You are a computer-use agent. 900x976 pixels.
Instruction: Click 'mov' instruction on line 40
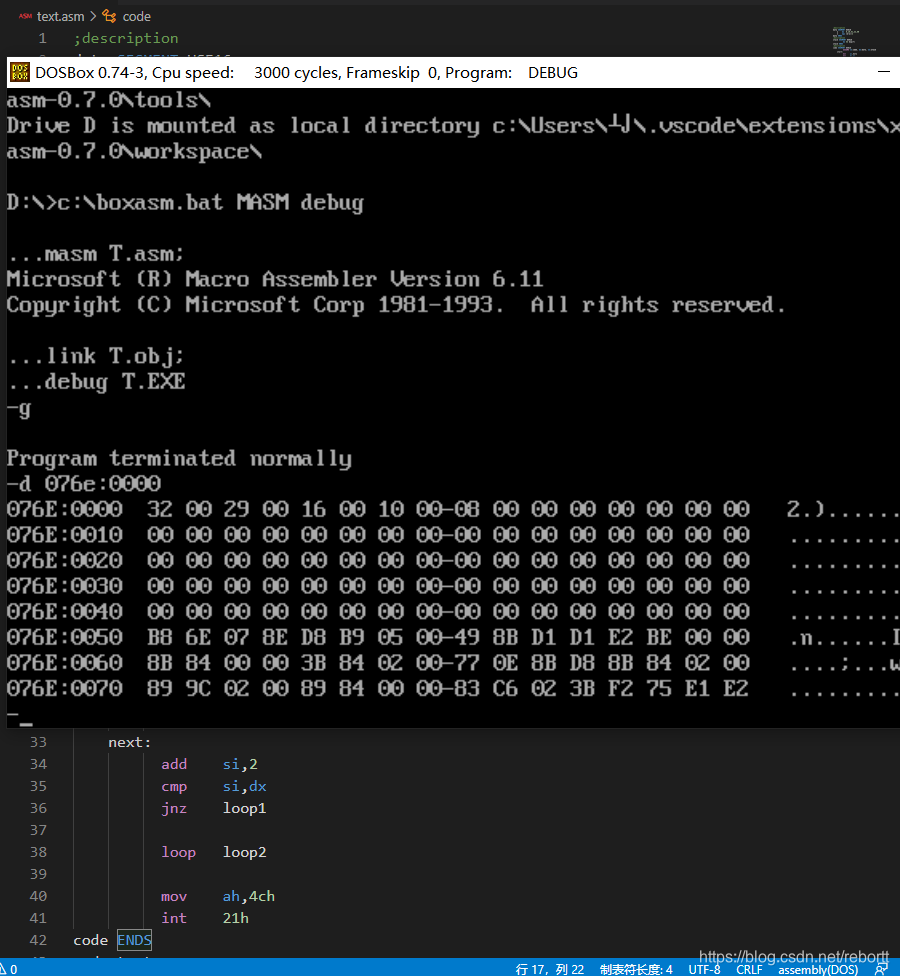pos(174,896)
